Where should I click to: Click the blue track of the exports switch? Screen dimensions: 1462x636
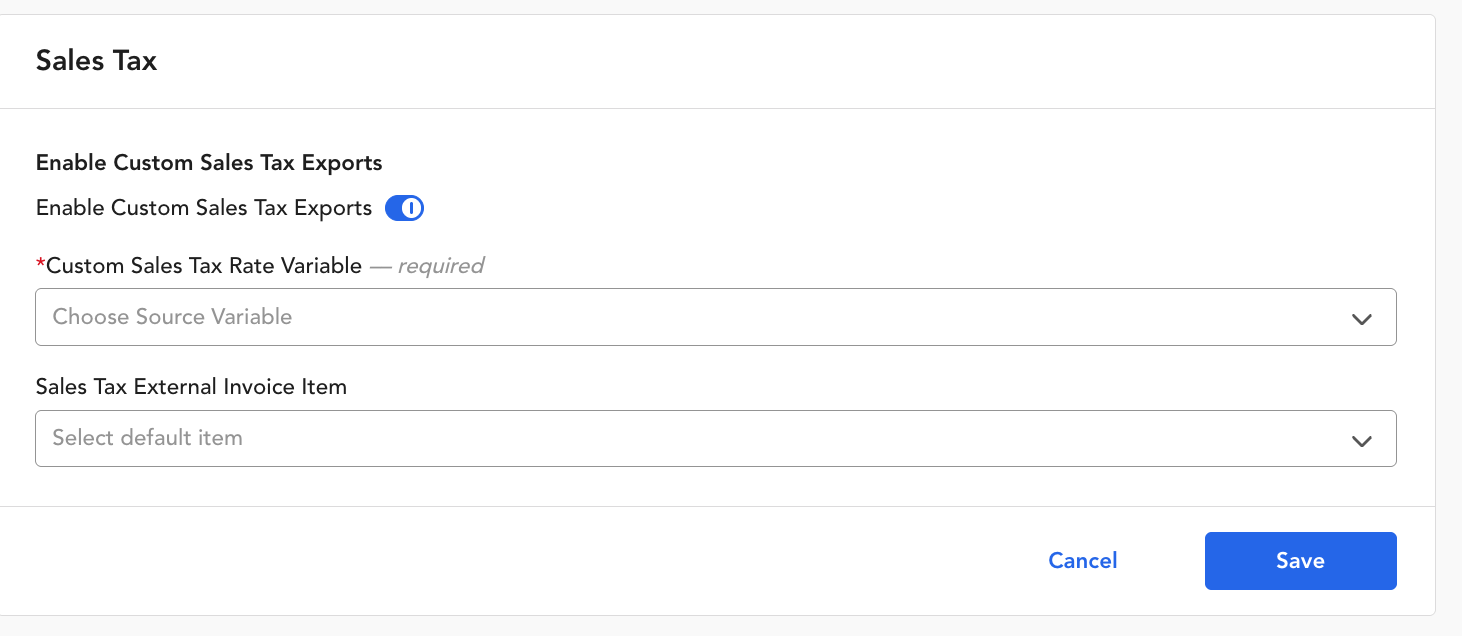tap(395, 208)
